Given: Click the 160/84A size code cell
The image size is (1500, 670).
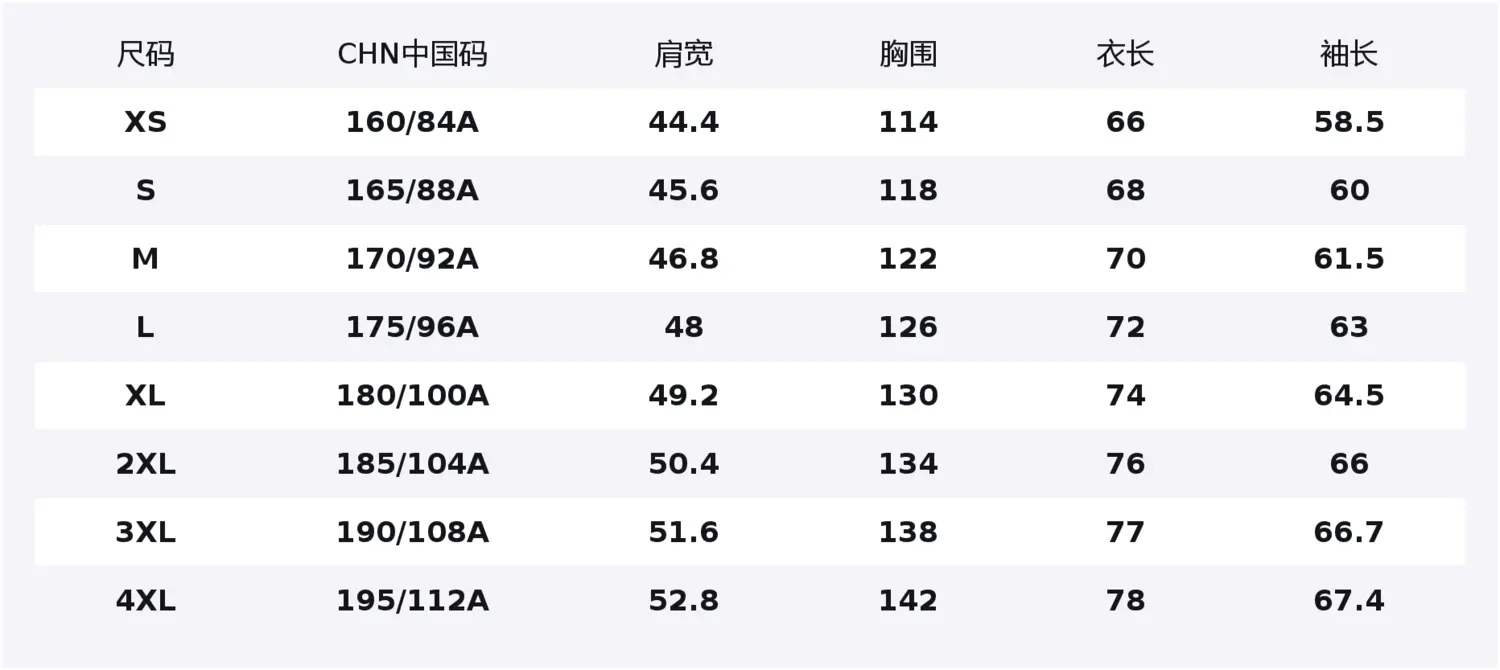Looking at the screenshot, I should click(x=412, y=122).
